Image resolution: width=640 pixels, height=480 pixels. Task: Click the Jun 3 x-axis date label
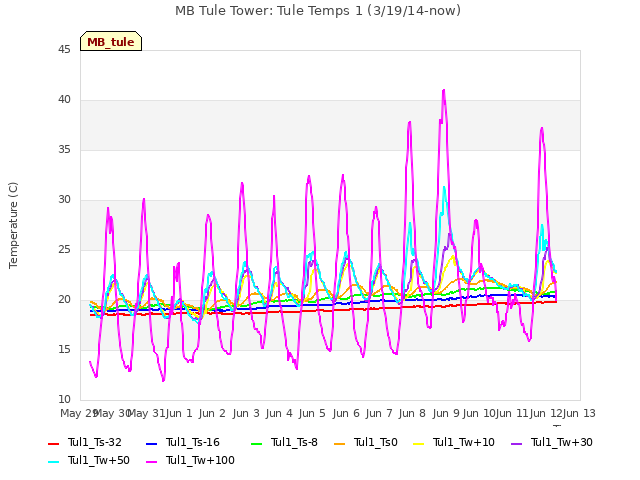click(x=246, y=413)
